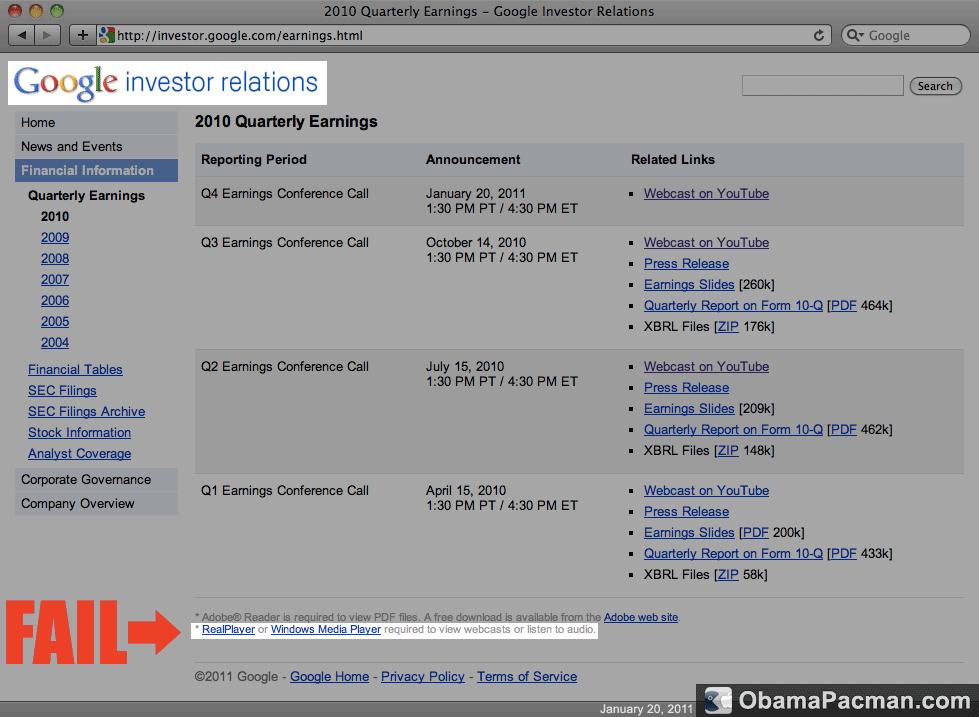This screenshot has height=717, width=979.
Task: Open Financial Tables link
Action: [75, 370]
